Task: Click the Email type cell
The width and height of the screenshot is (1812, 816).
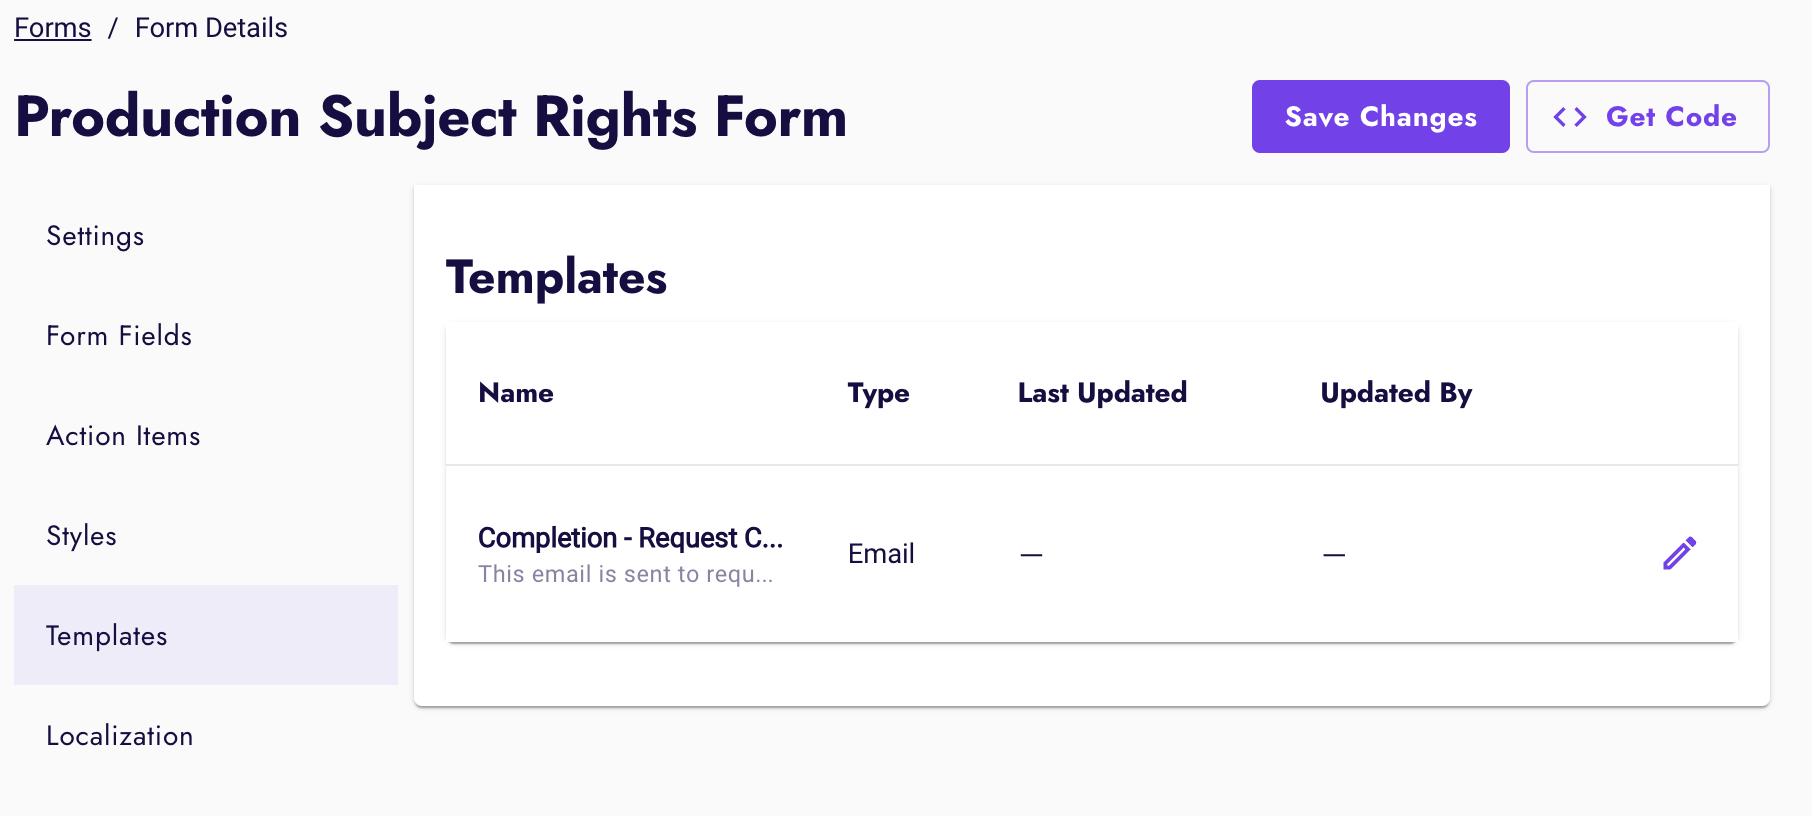Action: pyautogui.click(x=881, y=554)
